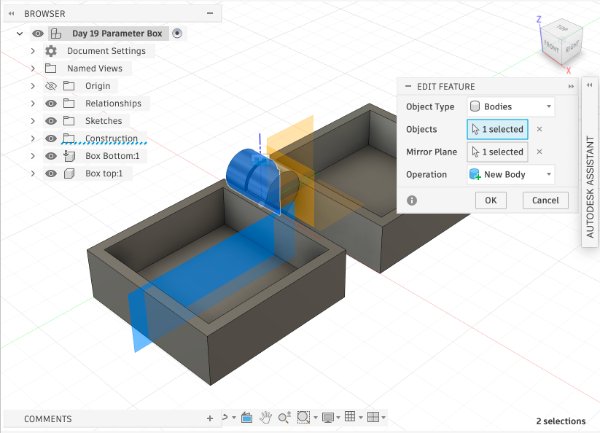Open the Operation New Body dropdown
The image size is (600, 433).
(511, 174)
